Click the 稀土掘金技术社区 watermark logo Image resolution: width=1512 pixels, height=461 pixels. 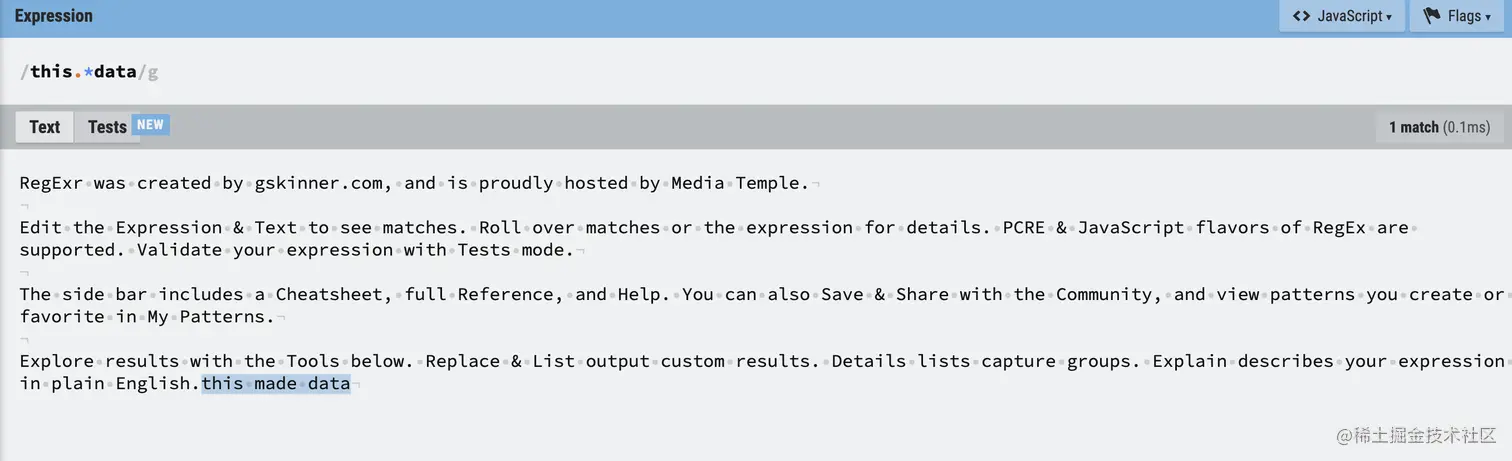[x=1416, y=434]
